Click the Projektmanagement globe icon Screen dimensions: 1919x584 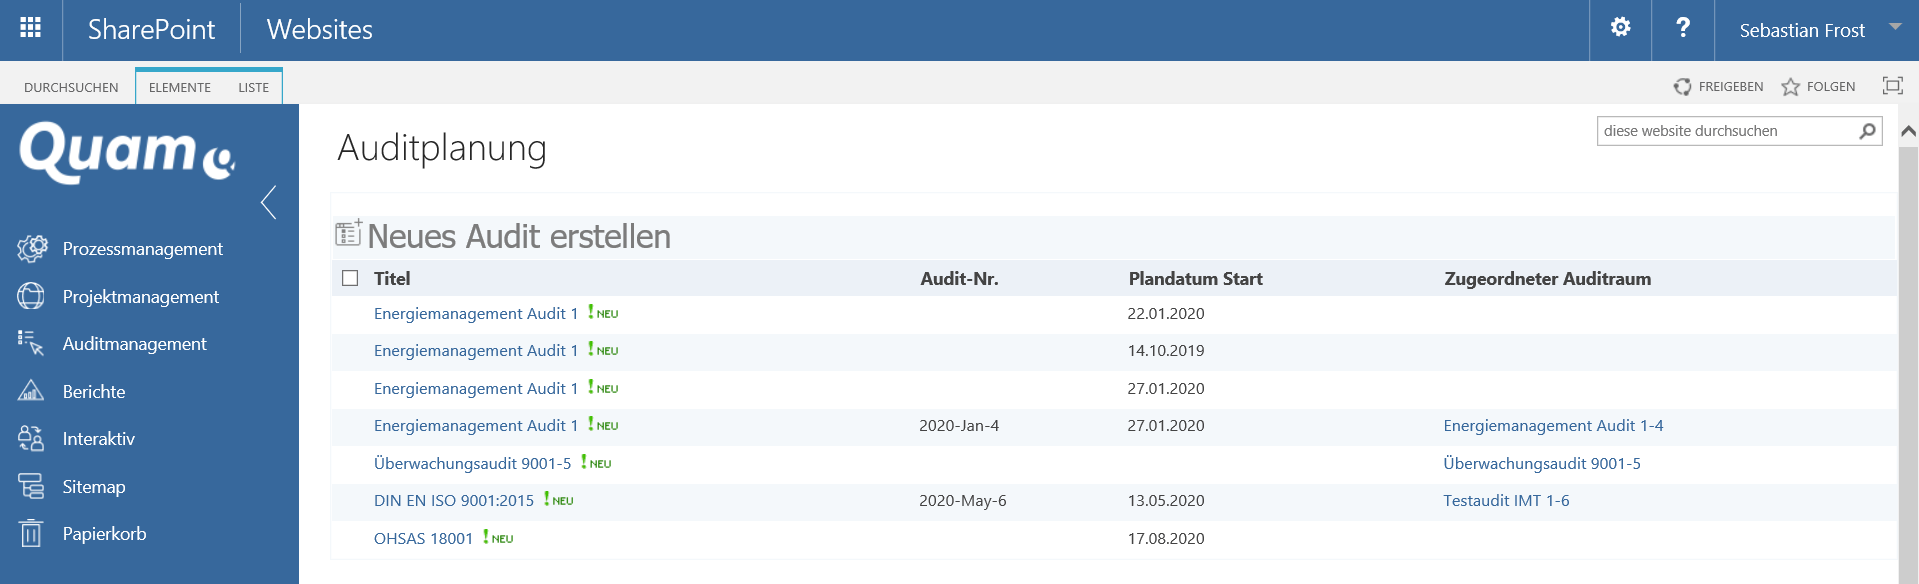31,296
